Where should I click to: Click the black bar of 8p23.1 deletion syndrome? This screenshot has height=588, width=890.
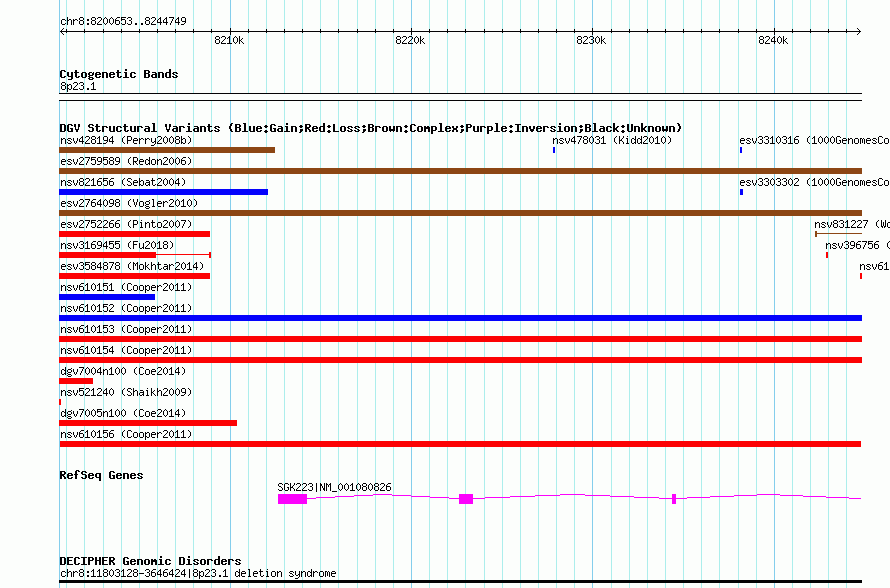(460, 582)
